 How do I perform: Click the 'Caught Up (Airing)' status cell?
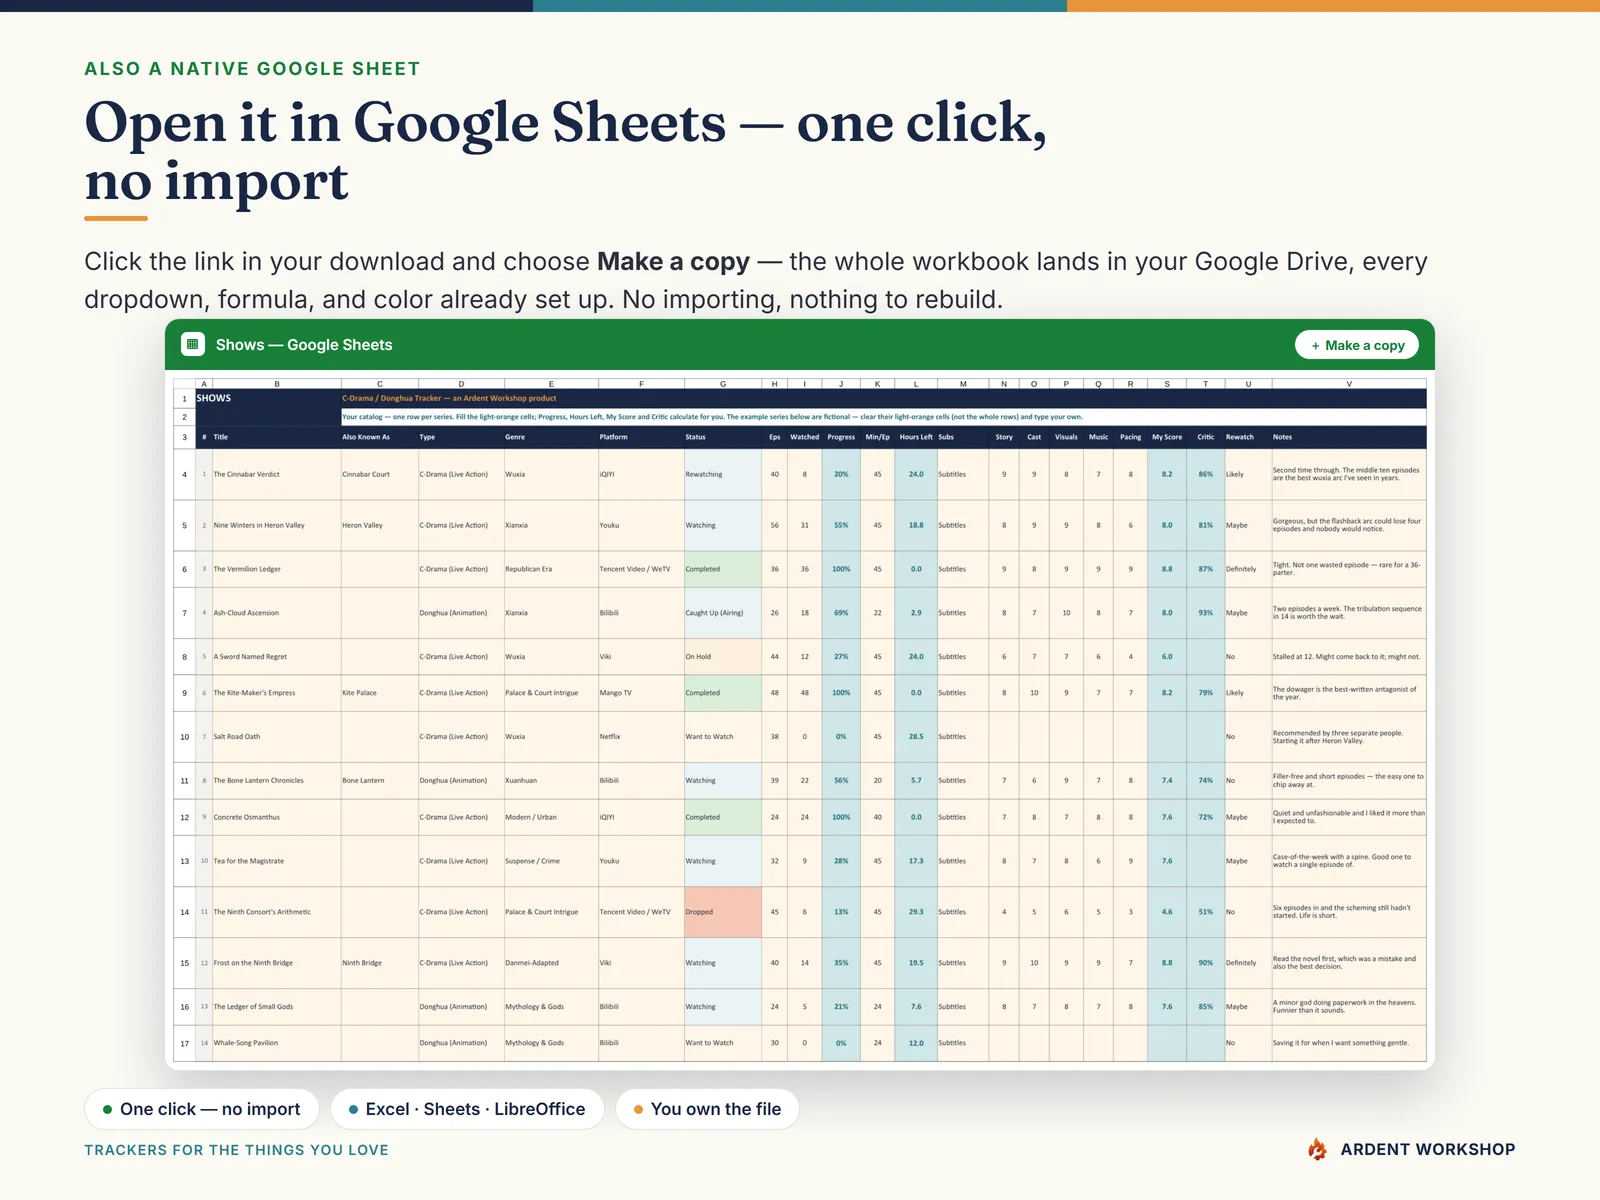click(x=723, y=613)
